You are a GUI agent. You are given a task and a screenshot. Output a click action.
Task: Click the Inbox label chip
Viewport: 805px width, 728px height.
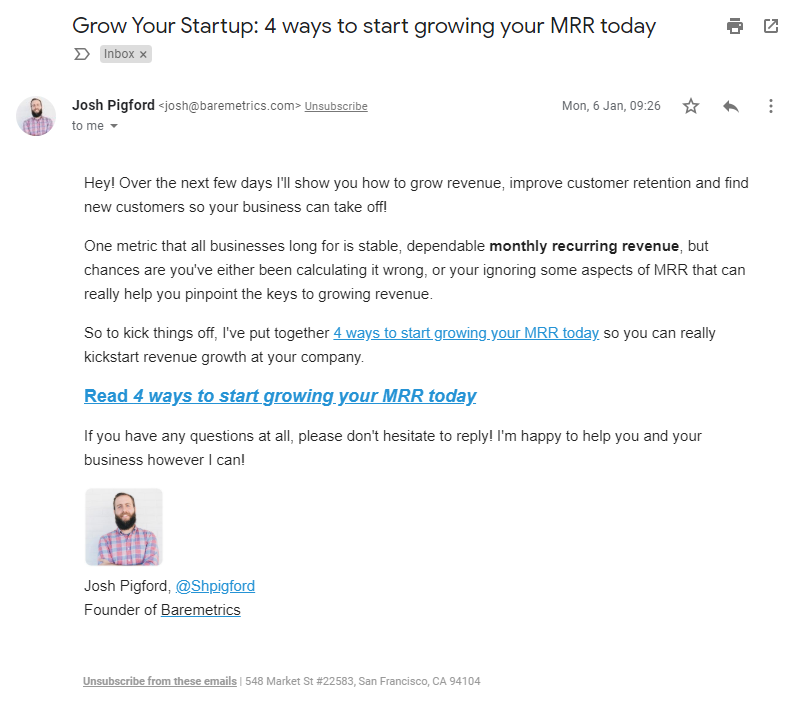point(119,54)
